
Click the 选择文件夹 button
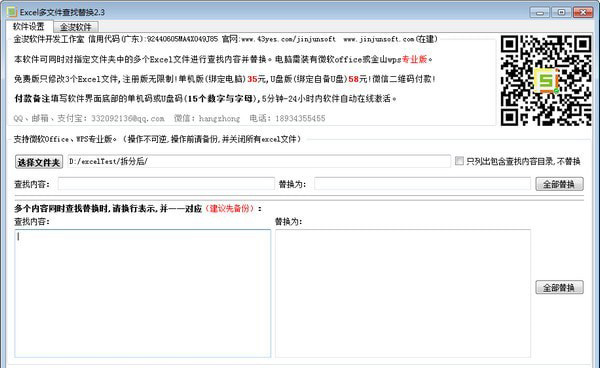point(39,162)
